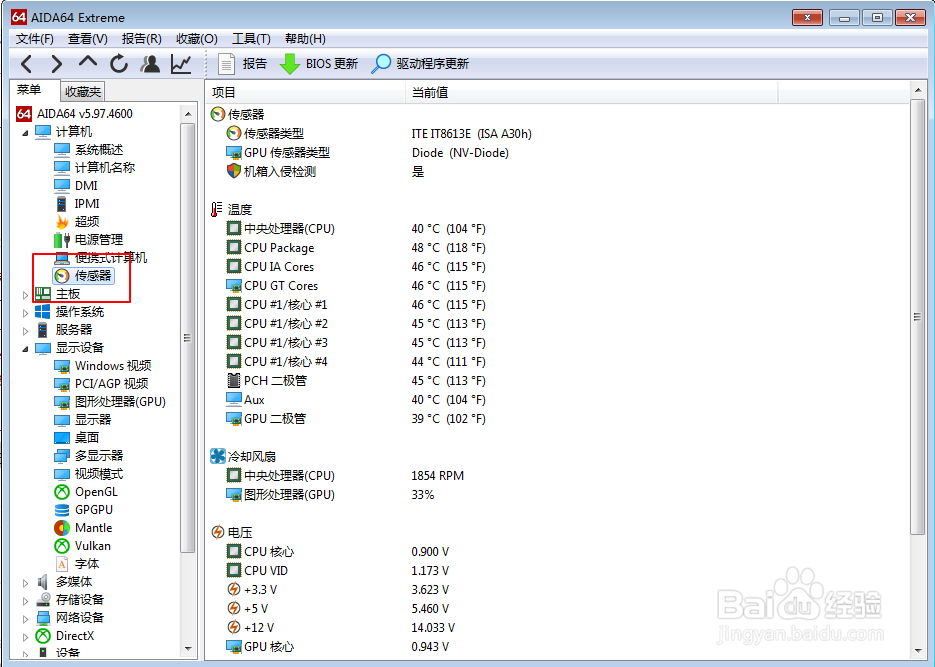Collapse the 计算机 tree node

pos(25,133)
